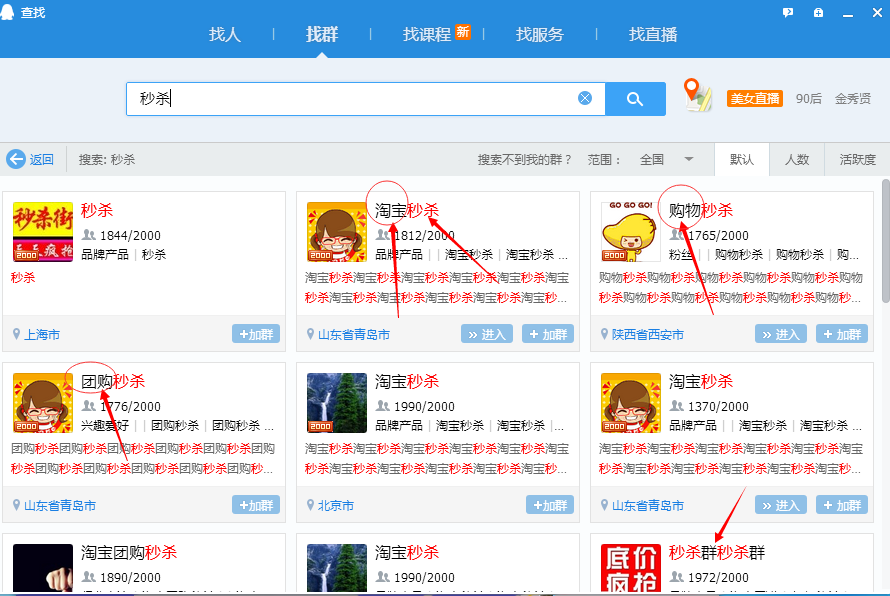Click the magnifier search button
The height and width of the screenshot is (596, 890).
pos(635,99)
